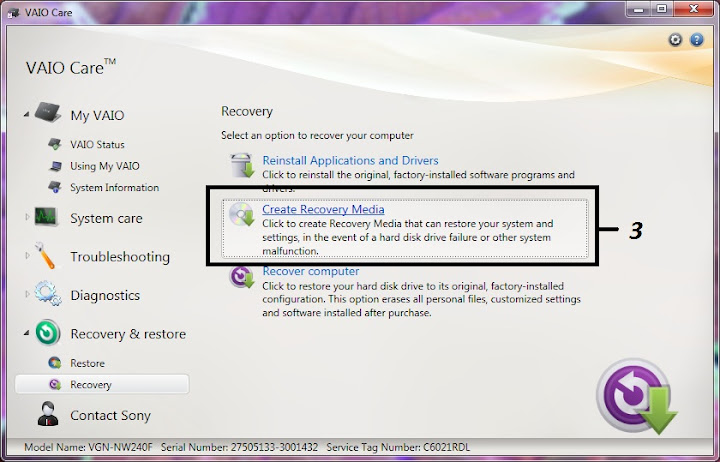Viewport: 720px width, 462px height.
Task: Close the VAIO Care window
Action: [x=694, y=9]
